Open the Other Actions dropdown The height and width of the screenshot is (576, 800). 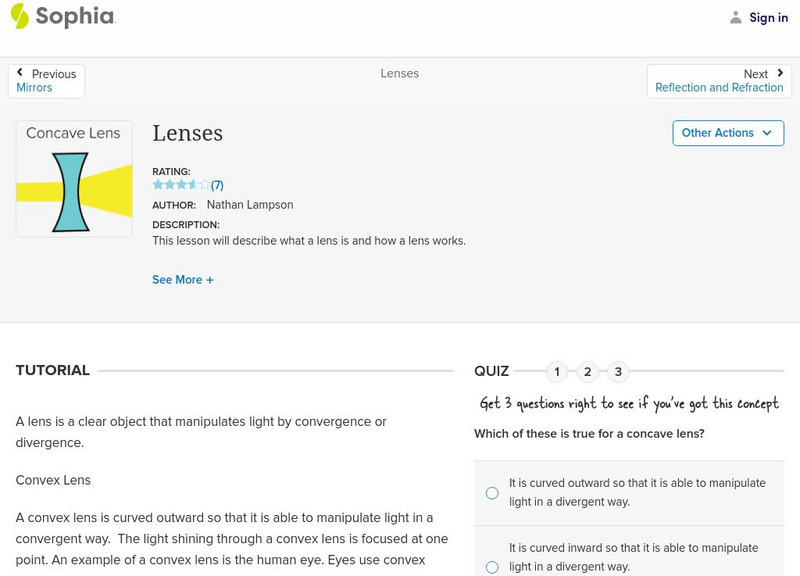pyautogui.click(x=727, y=133)
